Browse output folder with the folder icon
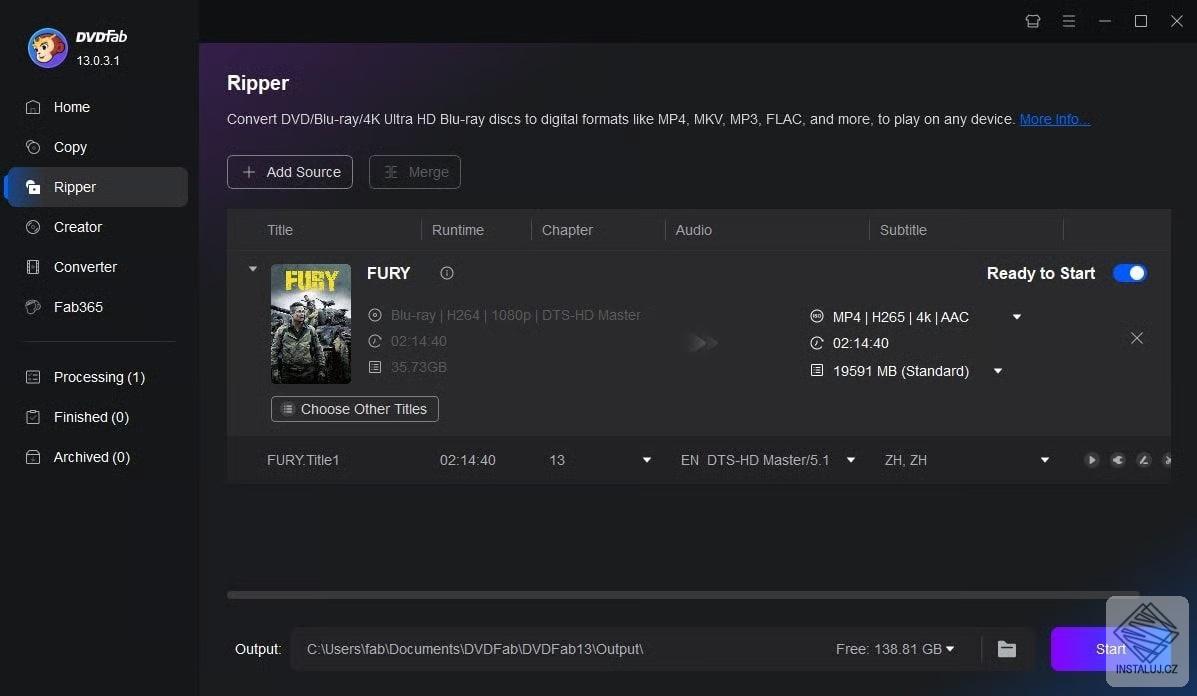The width and height of the screenshot is (1197, 696). click(x=1007, y=649)
